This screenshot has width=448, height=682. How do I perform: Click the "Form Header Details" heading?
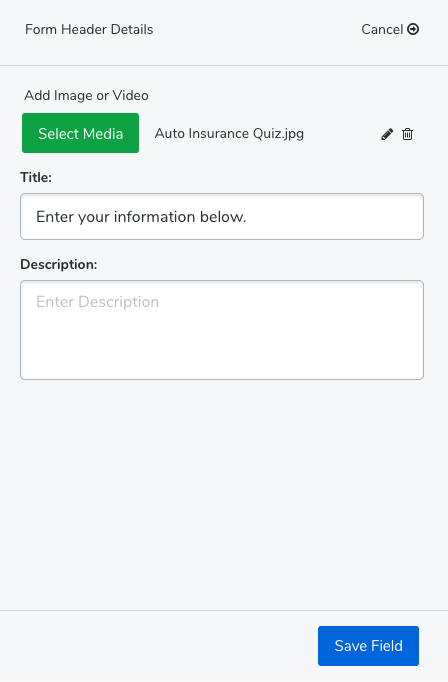point(89,29)
